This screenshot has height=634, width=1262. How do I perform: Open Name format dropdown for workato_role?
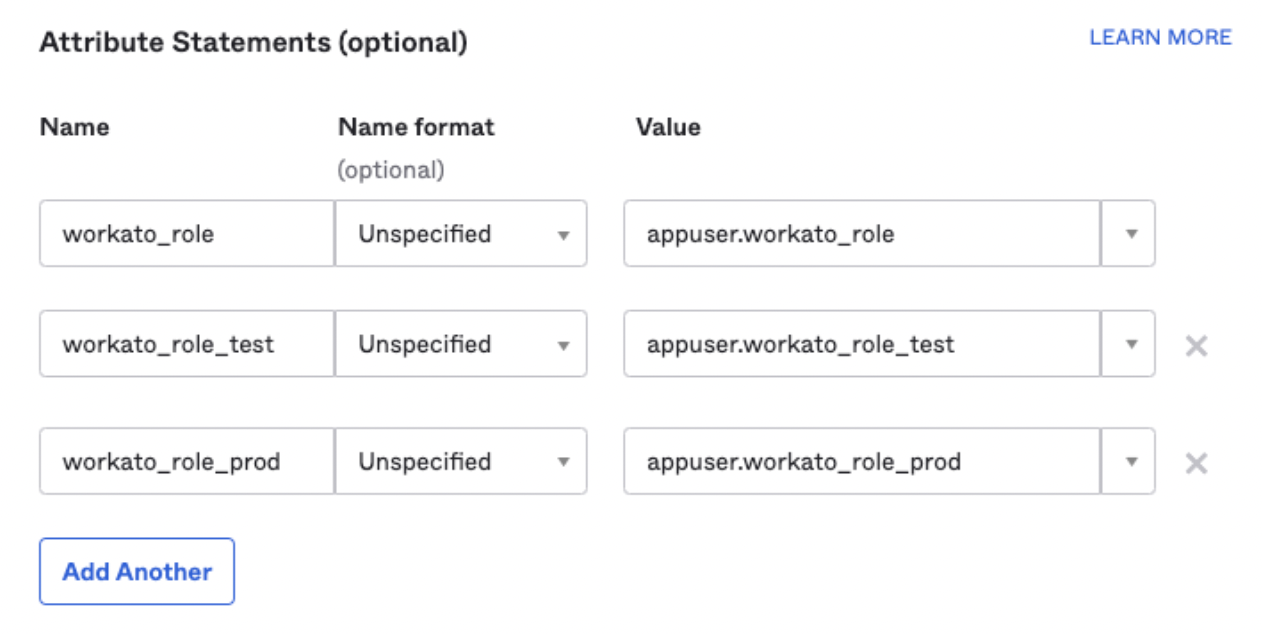tap(461, 234)
